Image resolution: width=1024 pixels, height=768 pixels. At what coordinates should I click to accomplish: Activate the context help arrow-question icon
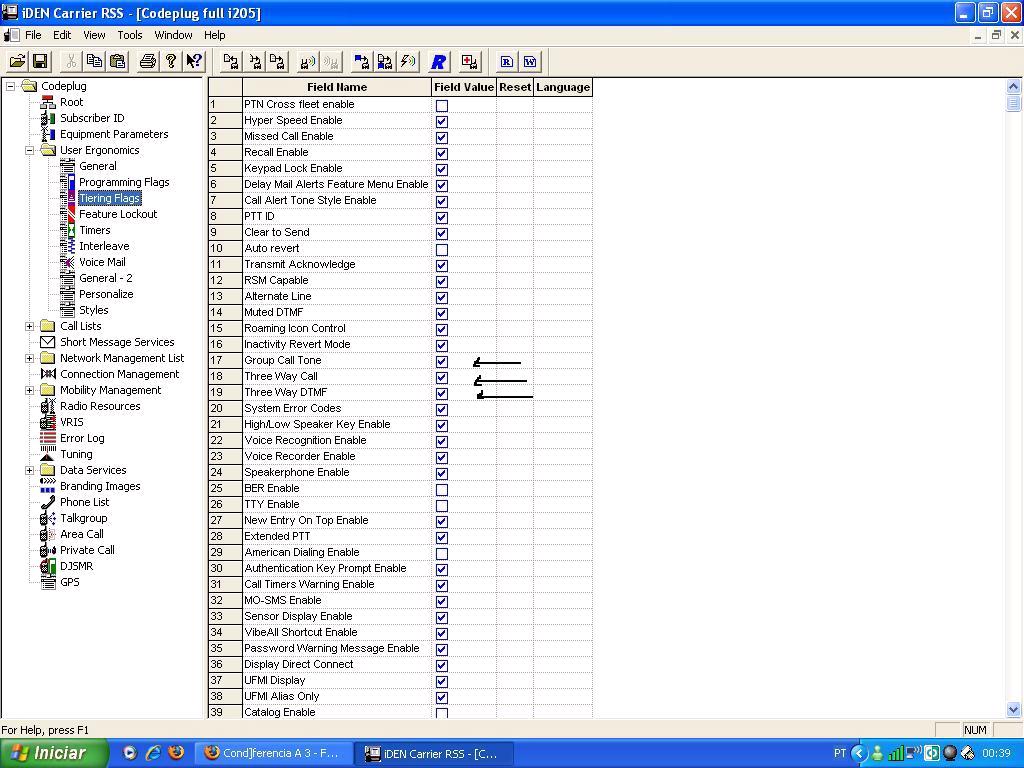click(194, 61)
